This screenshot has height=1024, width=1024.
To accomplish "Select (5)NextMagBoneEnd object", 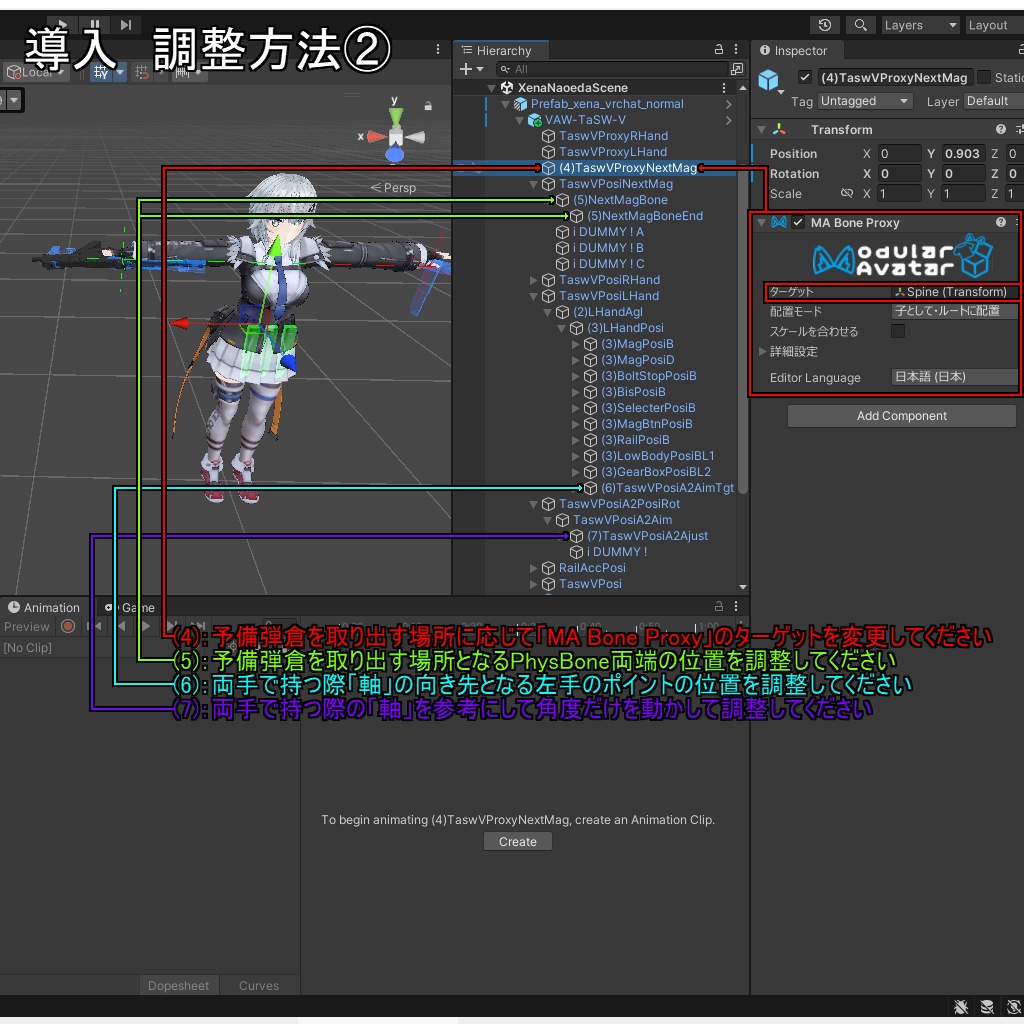I will pyautogui.click(x=645, y=216).
